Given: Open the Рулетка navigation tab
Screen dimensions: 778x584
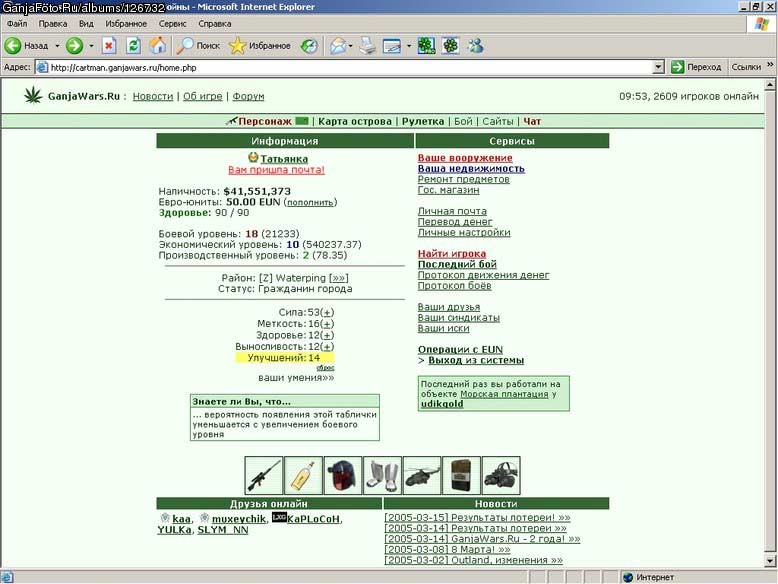Looking at the screenshot, I should (x=423, y=121).
